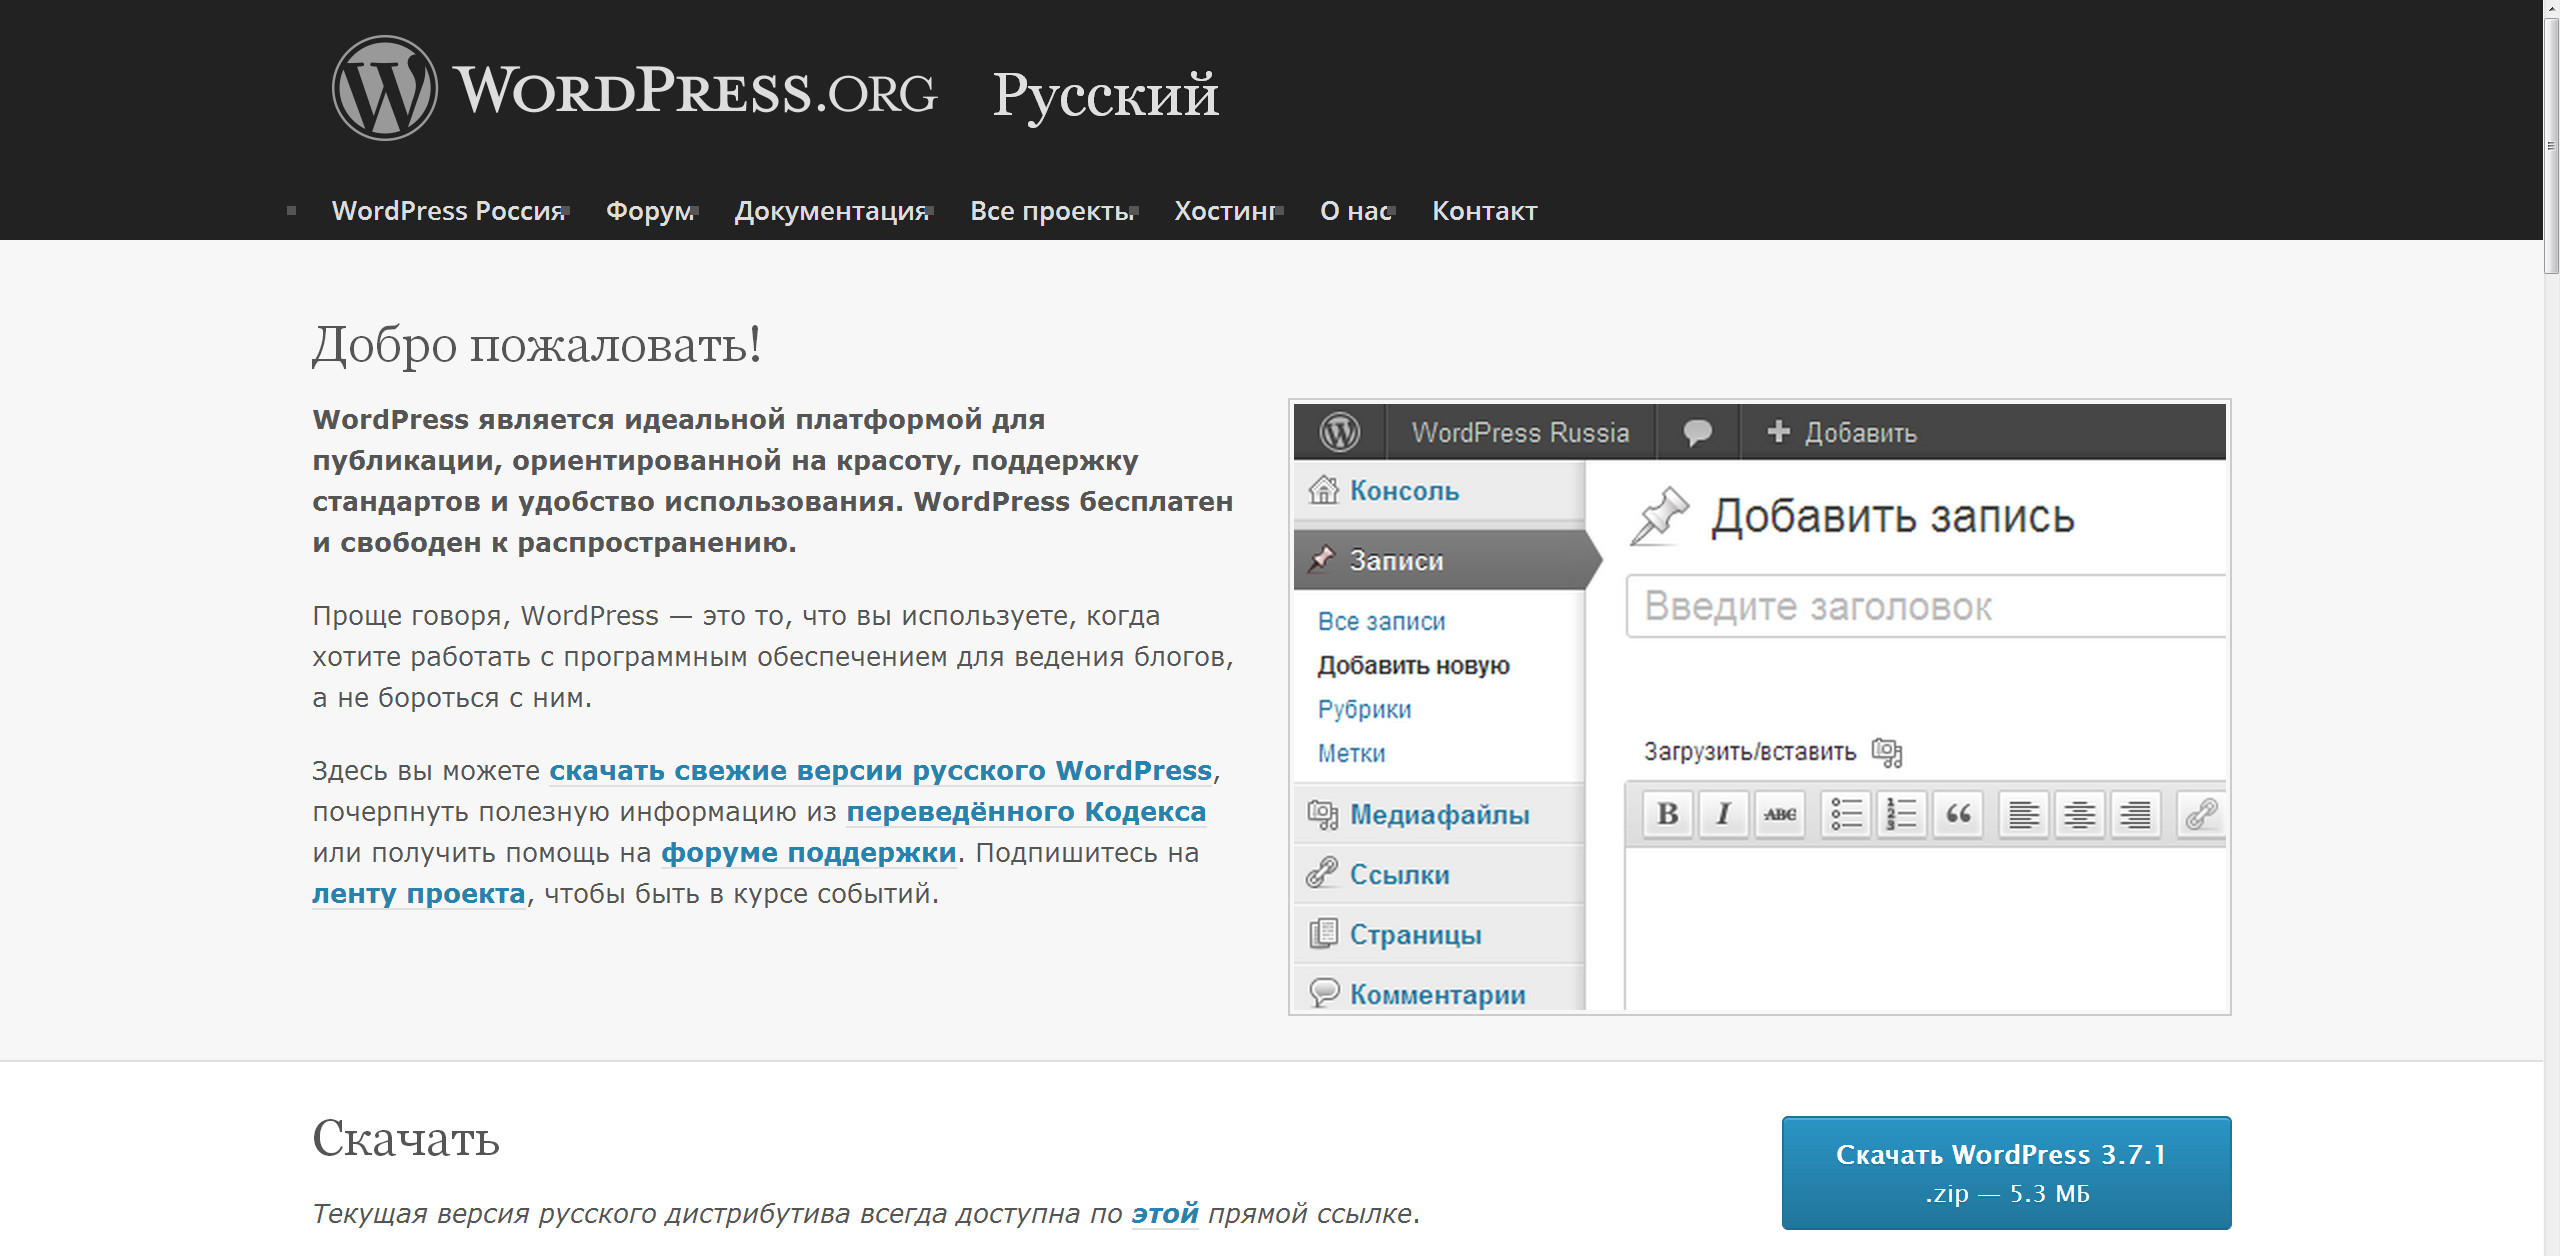Click the italic I icon in editor image
The image size is (2560, 1256).
1723,814
